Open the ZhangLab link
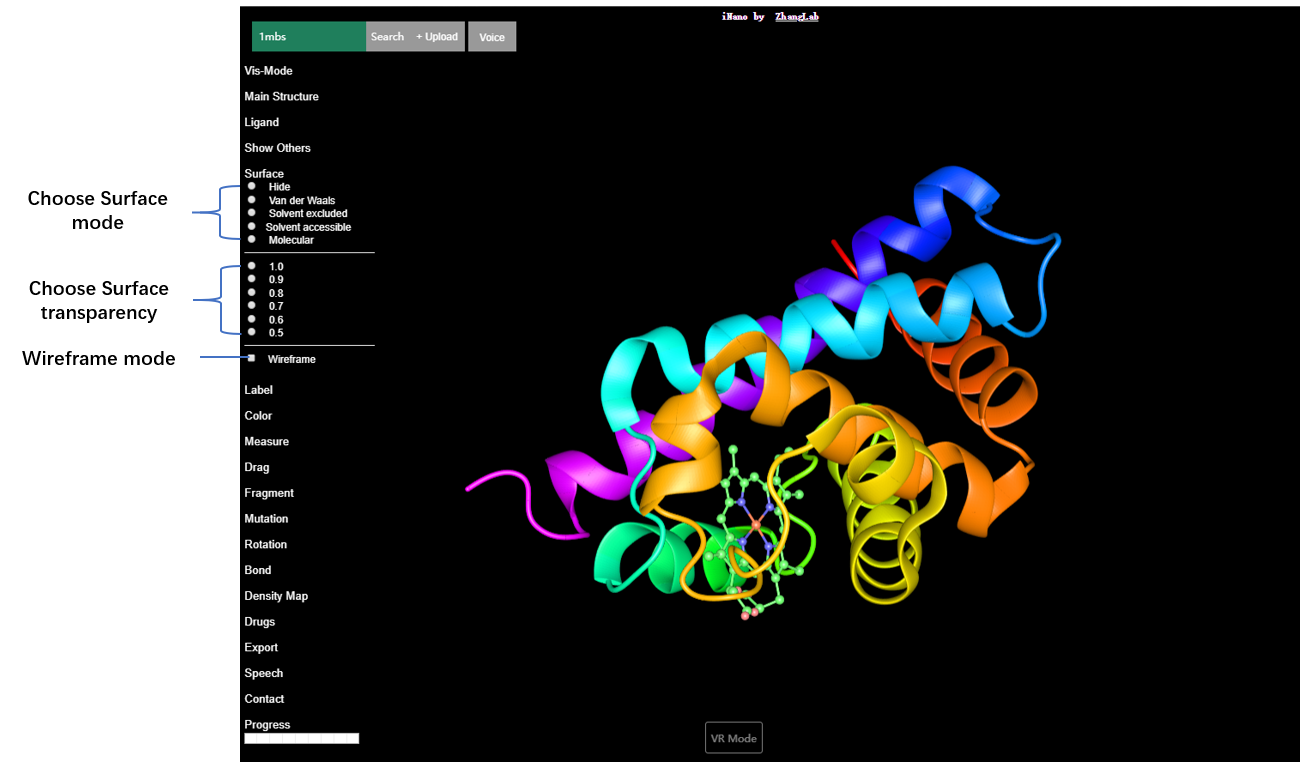 point(796,16)
